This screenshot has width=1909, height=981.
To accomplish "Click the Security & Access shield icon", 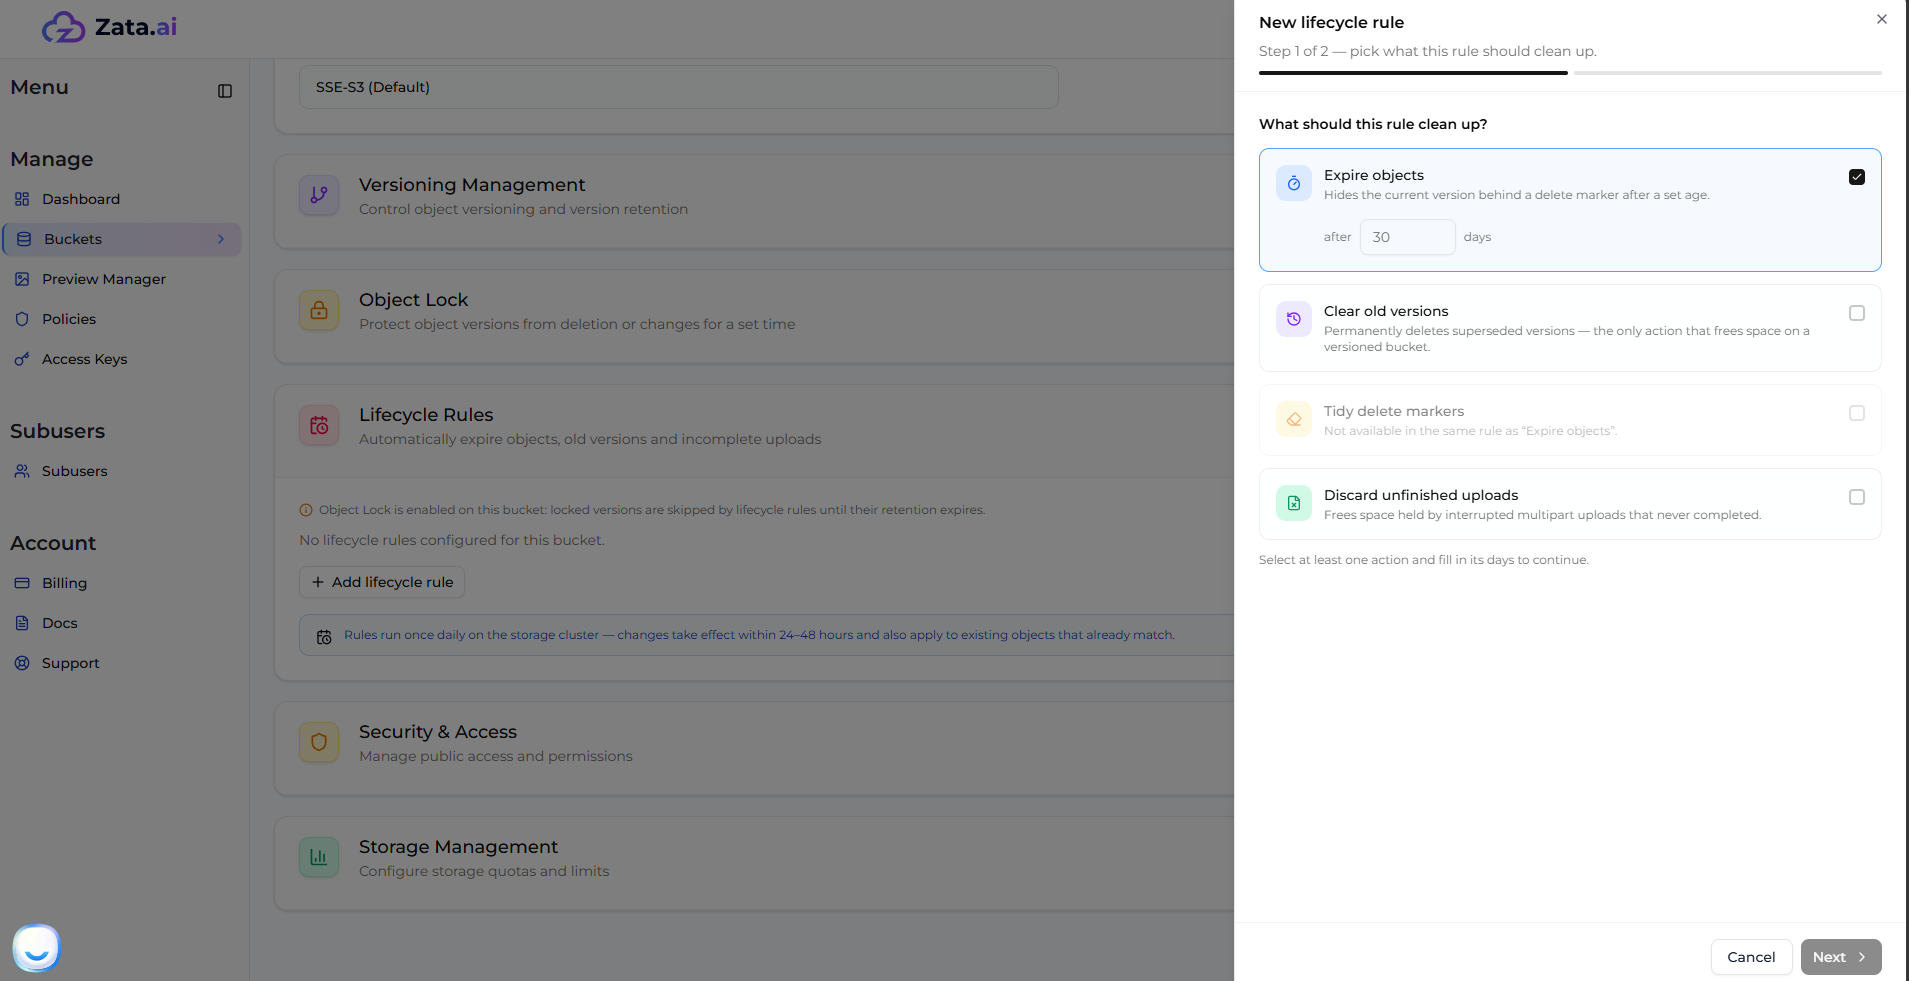I will click(x=319, y=742).
